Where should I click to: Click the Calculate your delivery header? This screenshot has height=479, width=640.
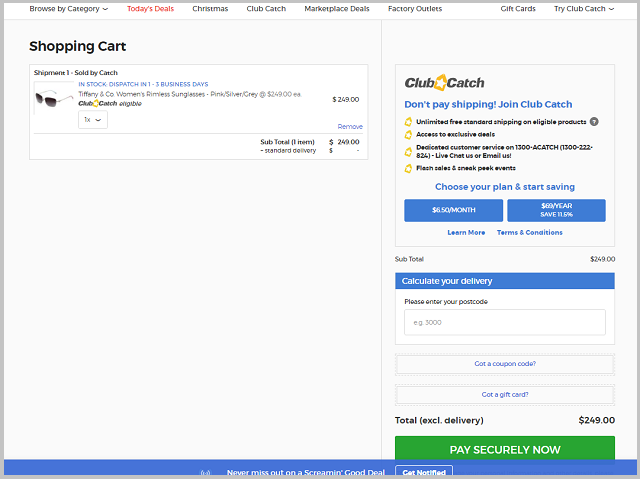click(505, 281)
